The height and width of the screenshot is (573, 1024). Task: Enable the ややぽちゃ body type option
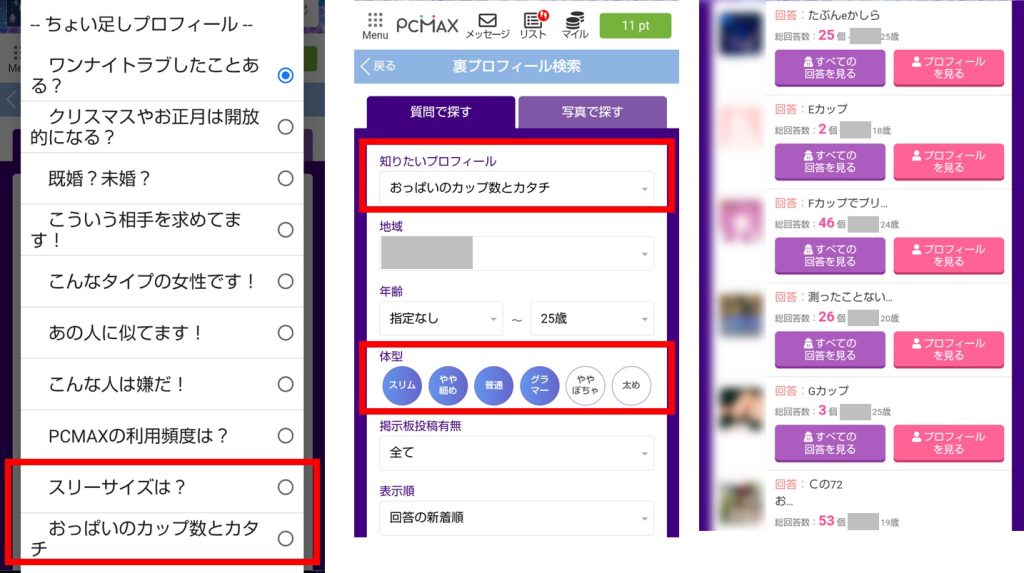click(x=586, y=385)
